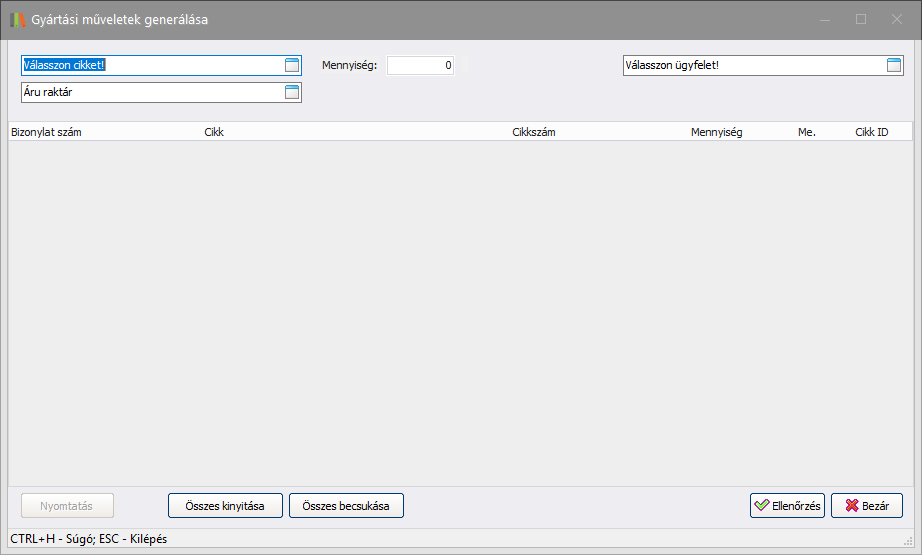The height and width of the screenshot is (555, 922).
Task: Click the Ellenőrzés button with green checkmark
Action: (x=787, y=506)
